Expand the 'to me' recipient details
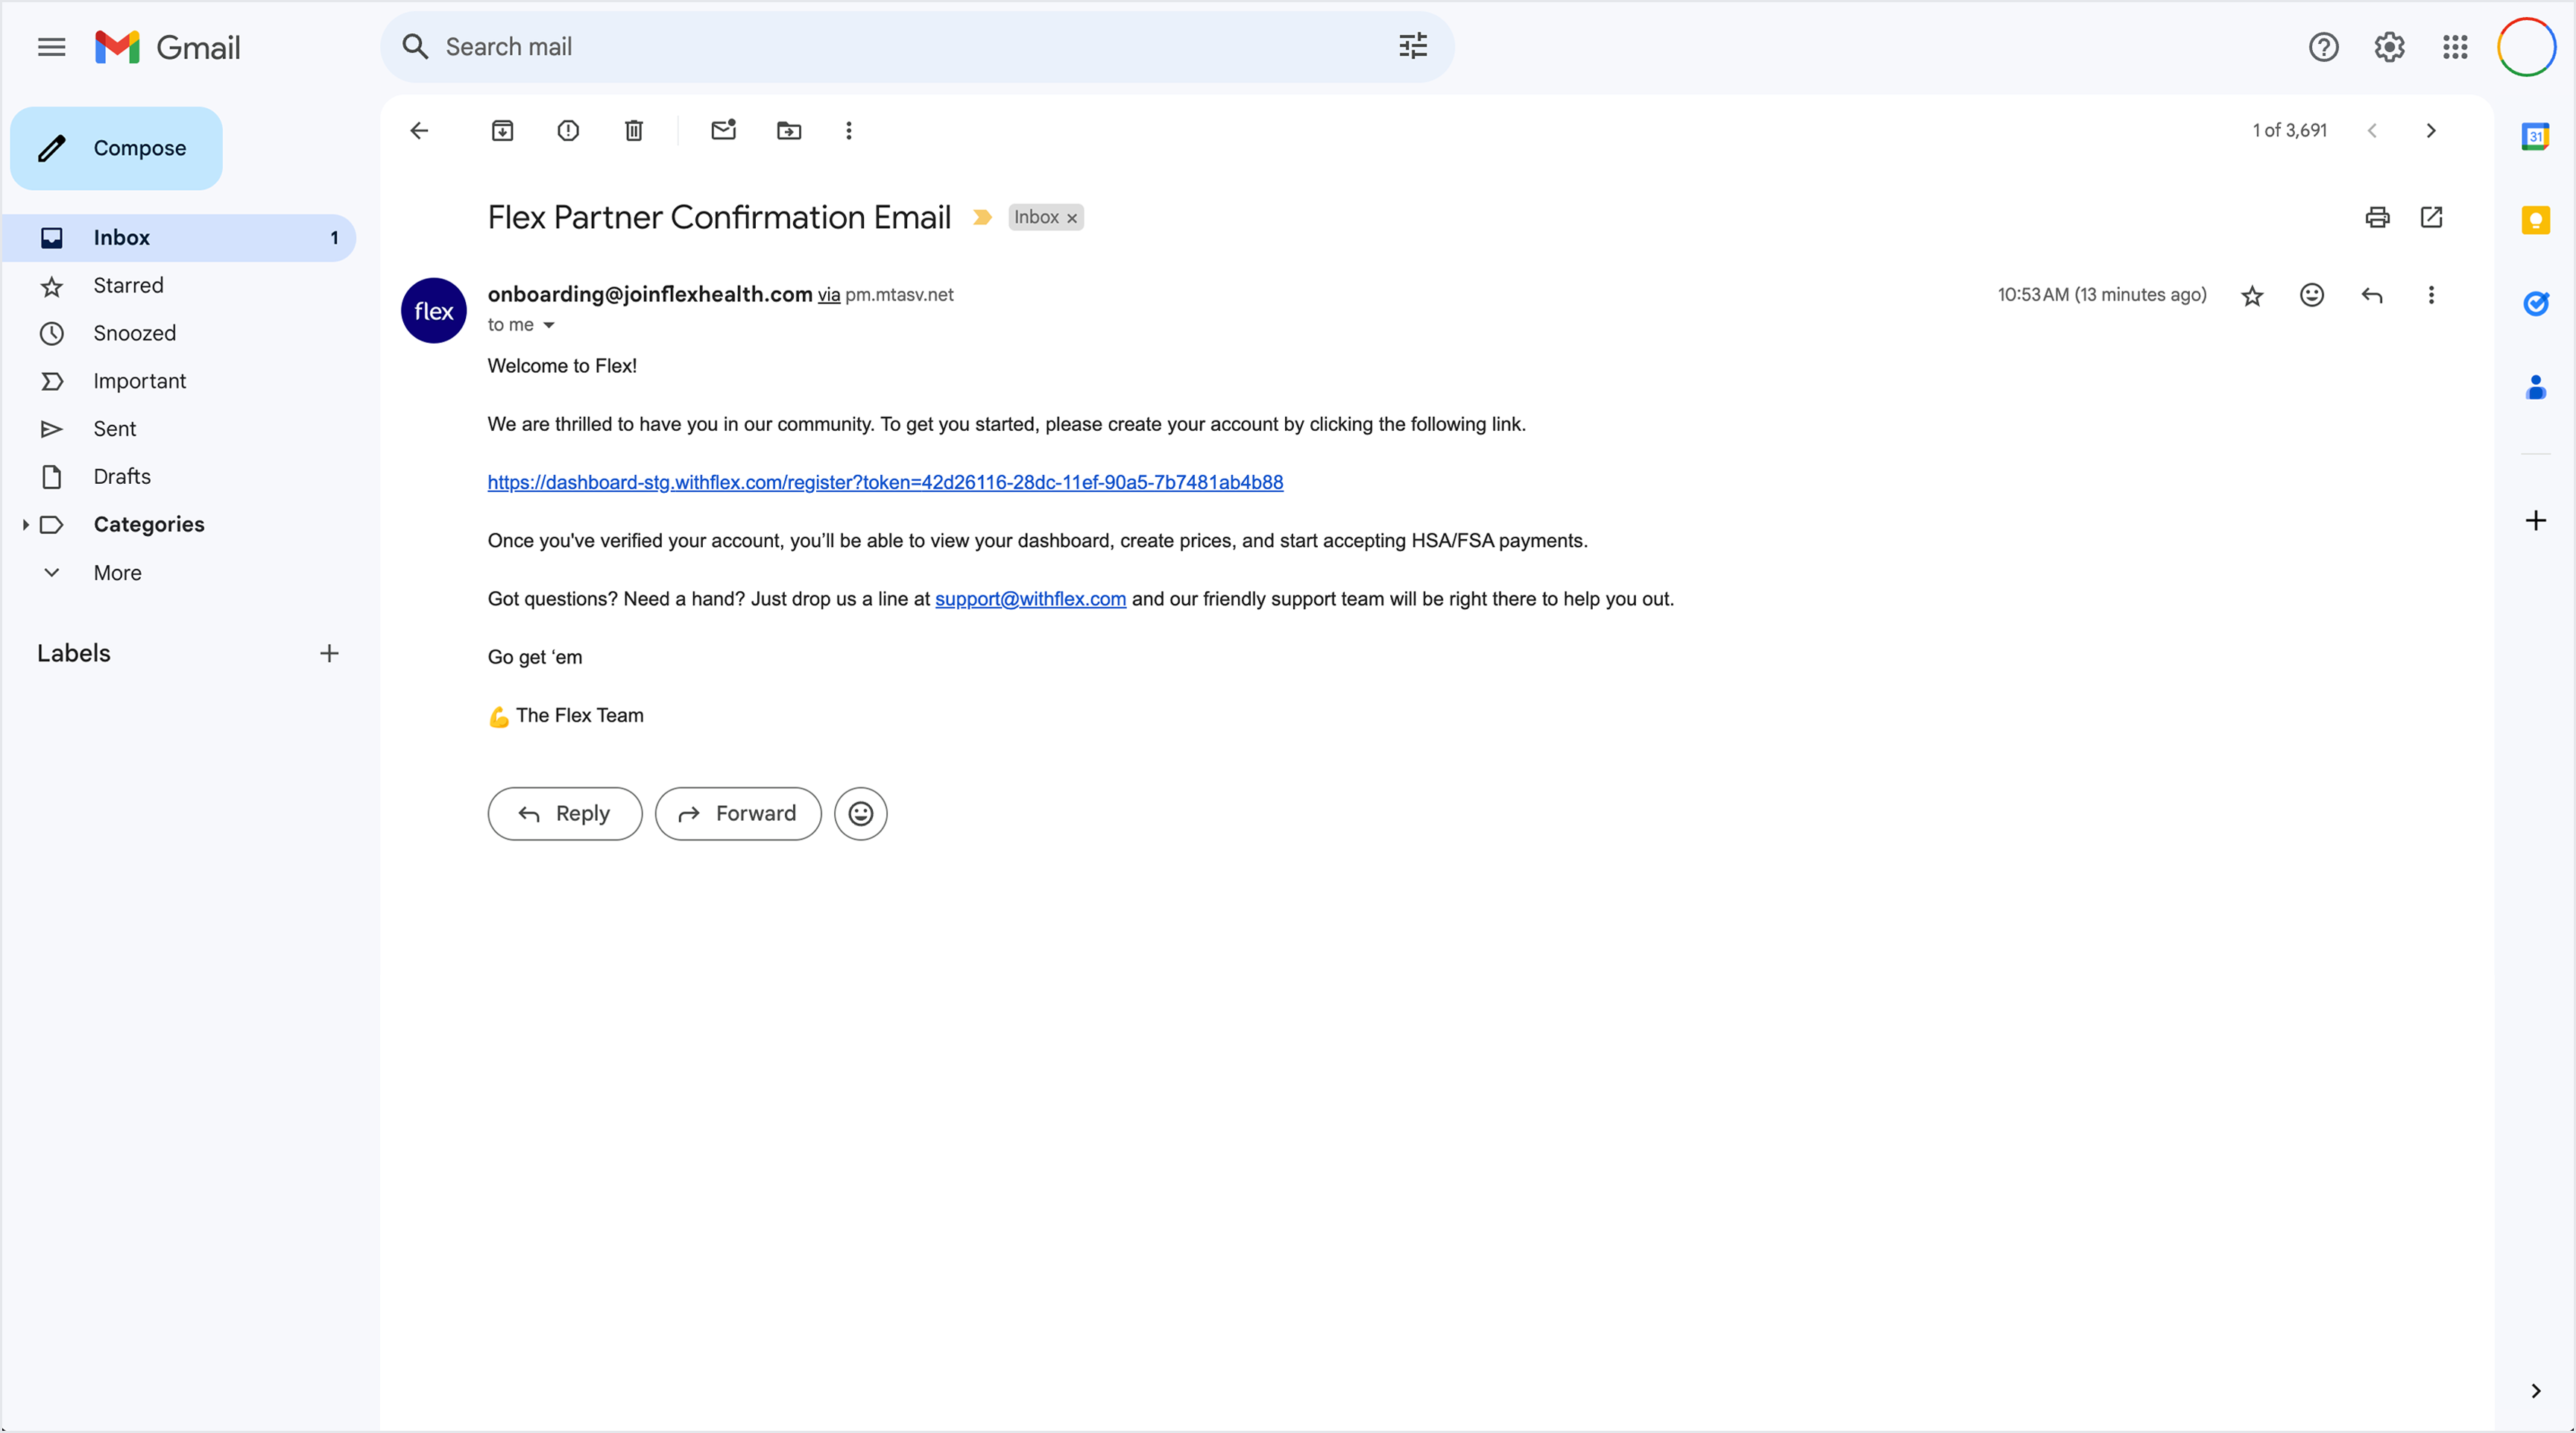 point(548,325)
